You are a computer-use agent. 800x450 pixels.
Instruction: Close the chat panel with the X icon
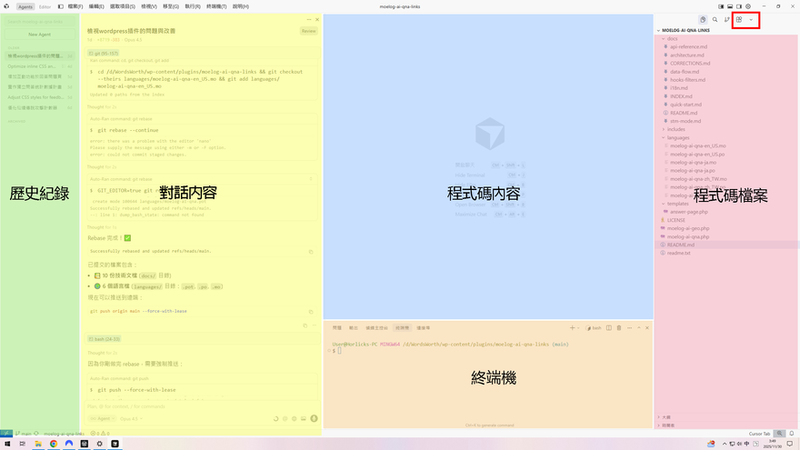pyautogui.click(x=317, y=19)
